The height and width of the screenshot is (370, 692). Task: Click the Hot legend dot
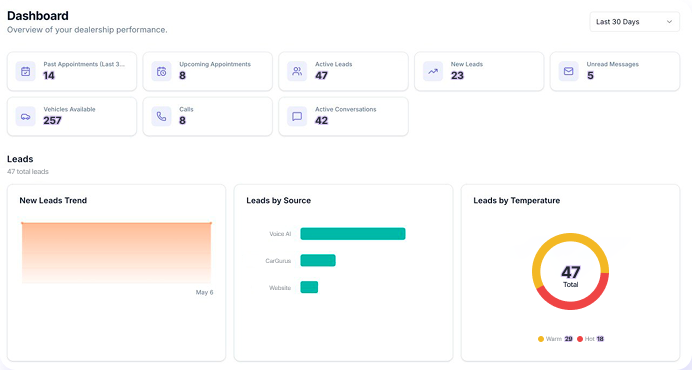[x=580, y=339]
